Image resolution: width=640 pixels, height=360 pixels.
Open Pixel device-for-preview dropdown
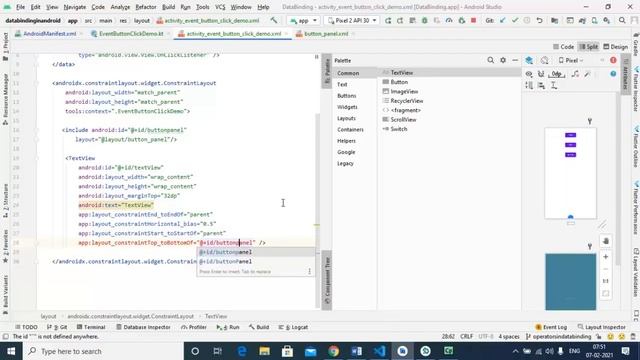point(571,60)
